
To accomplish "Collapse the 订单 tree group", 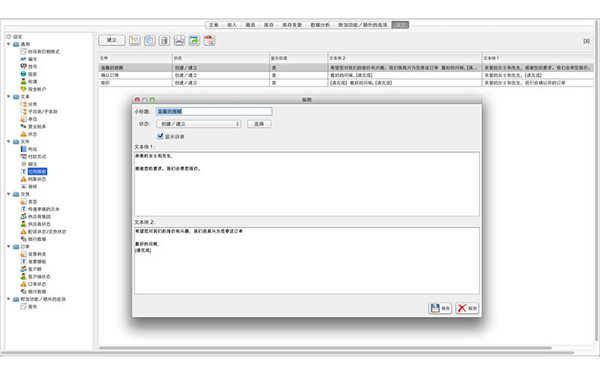I will point(8,246).
